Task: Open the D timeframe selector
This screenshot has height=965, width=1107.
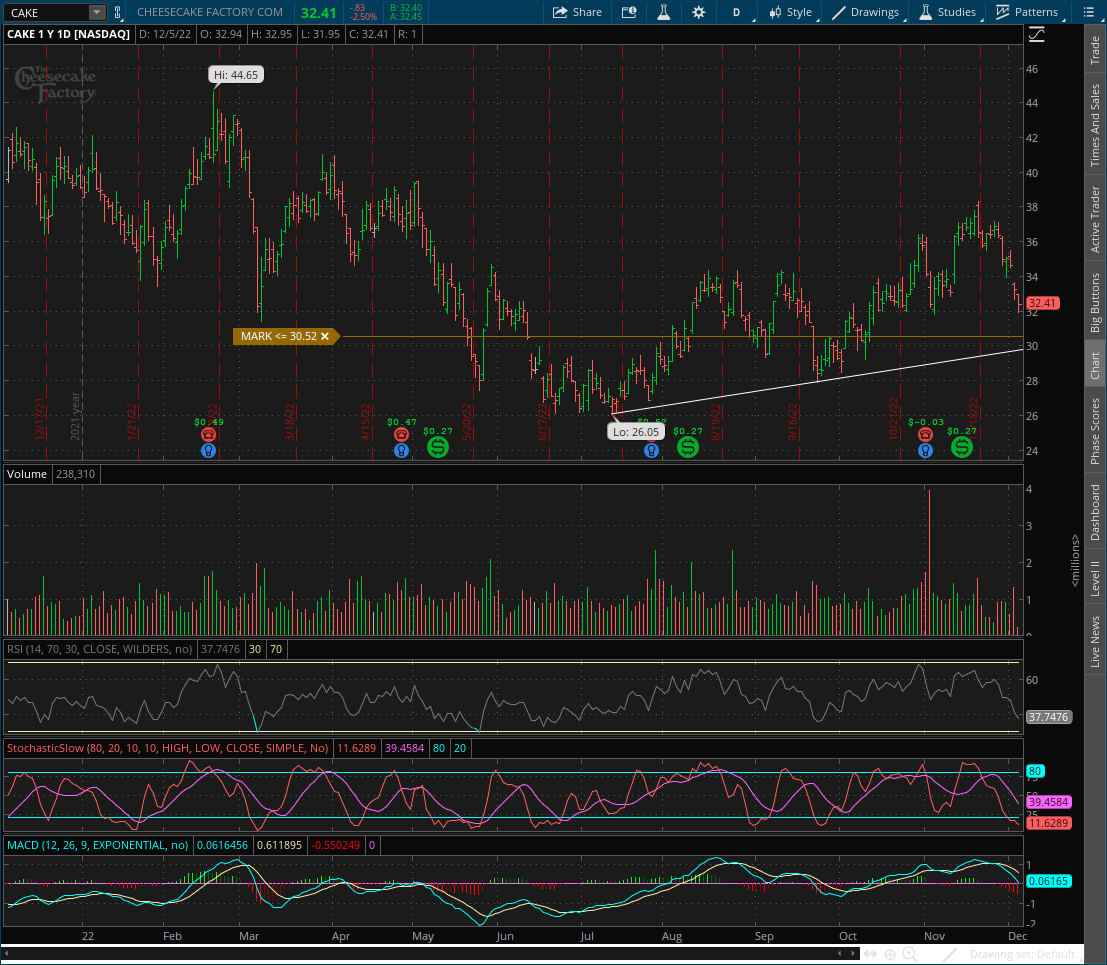Action: point(736,12)
